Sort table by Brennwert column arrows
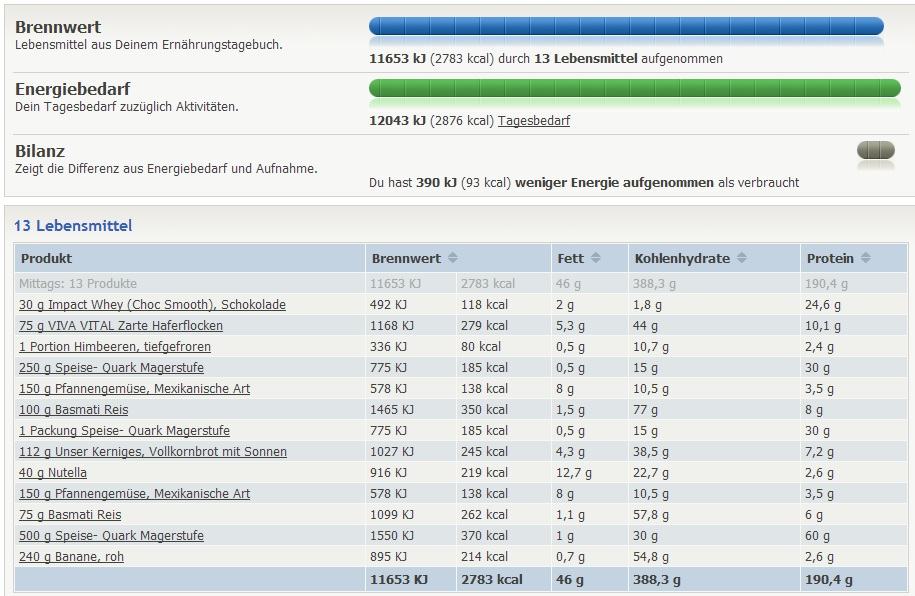915x596 pixels. (x=453, y=257)
